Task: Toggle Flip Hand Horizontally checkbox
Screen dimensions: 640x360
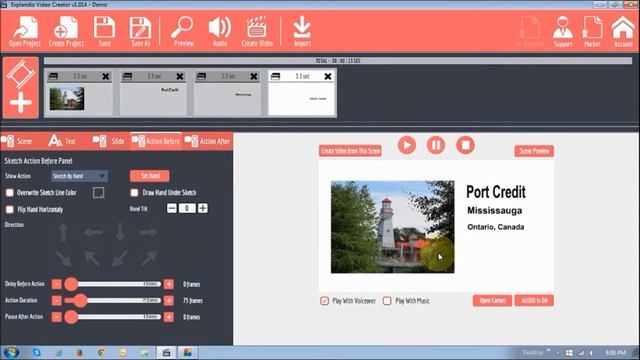Action: pos(10,209)
